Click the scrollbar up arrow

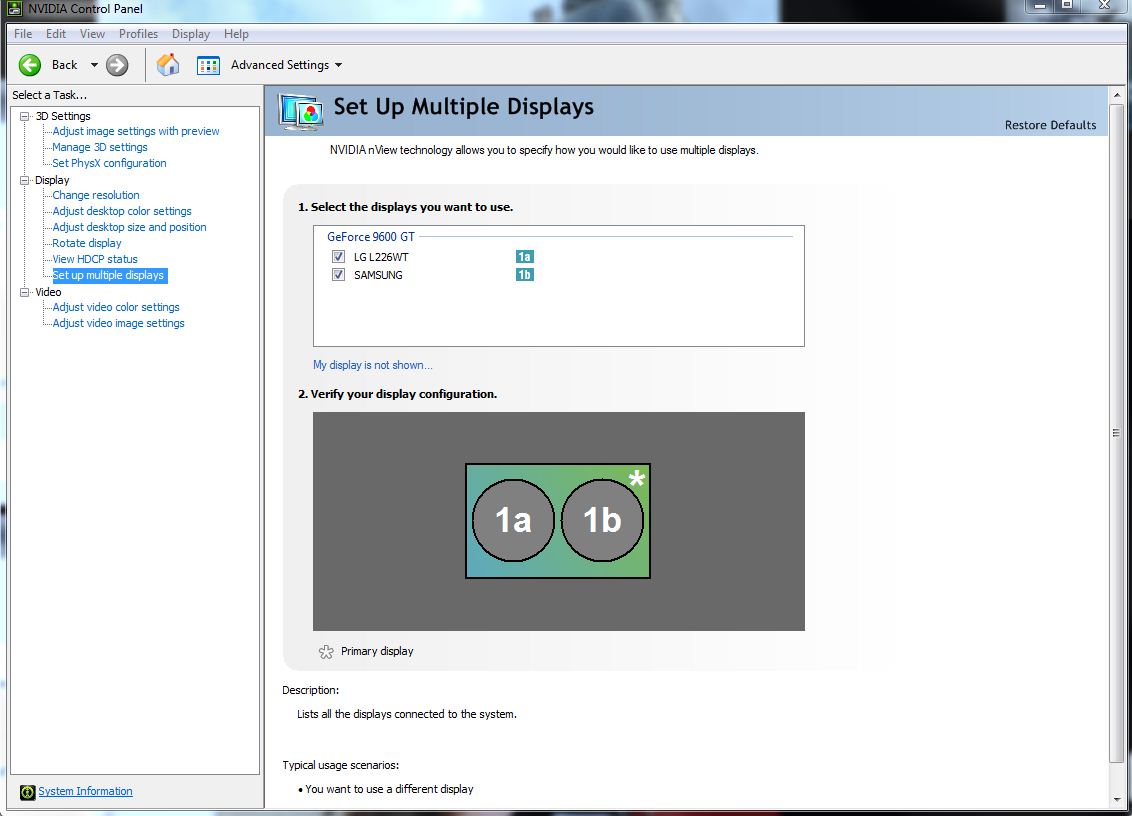[1116, 95]
